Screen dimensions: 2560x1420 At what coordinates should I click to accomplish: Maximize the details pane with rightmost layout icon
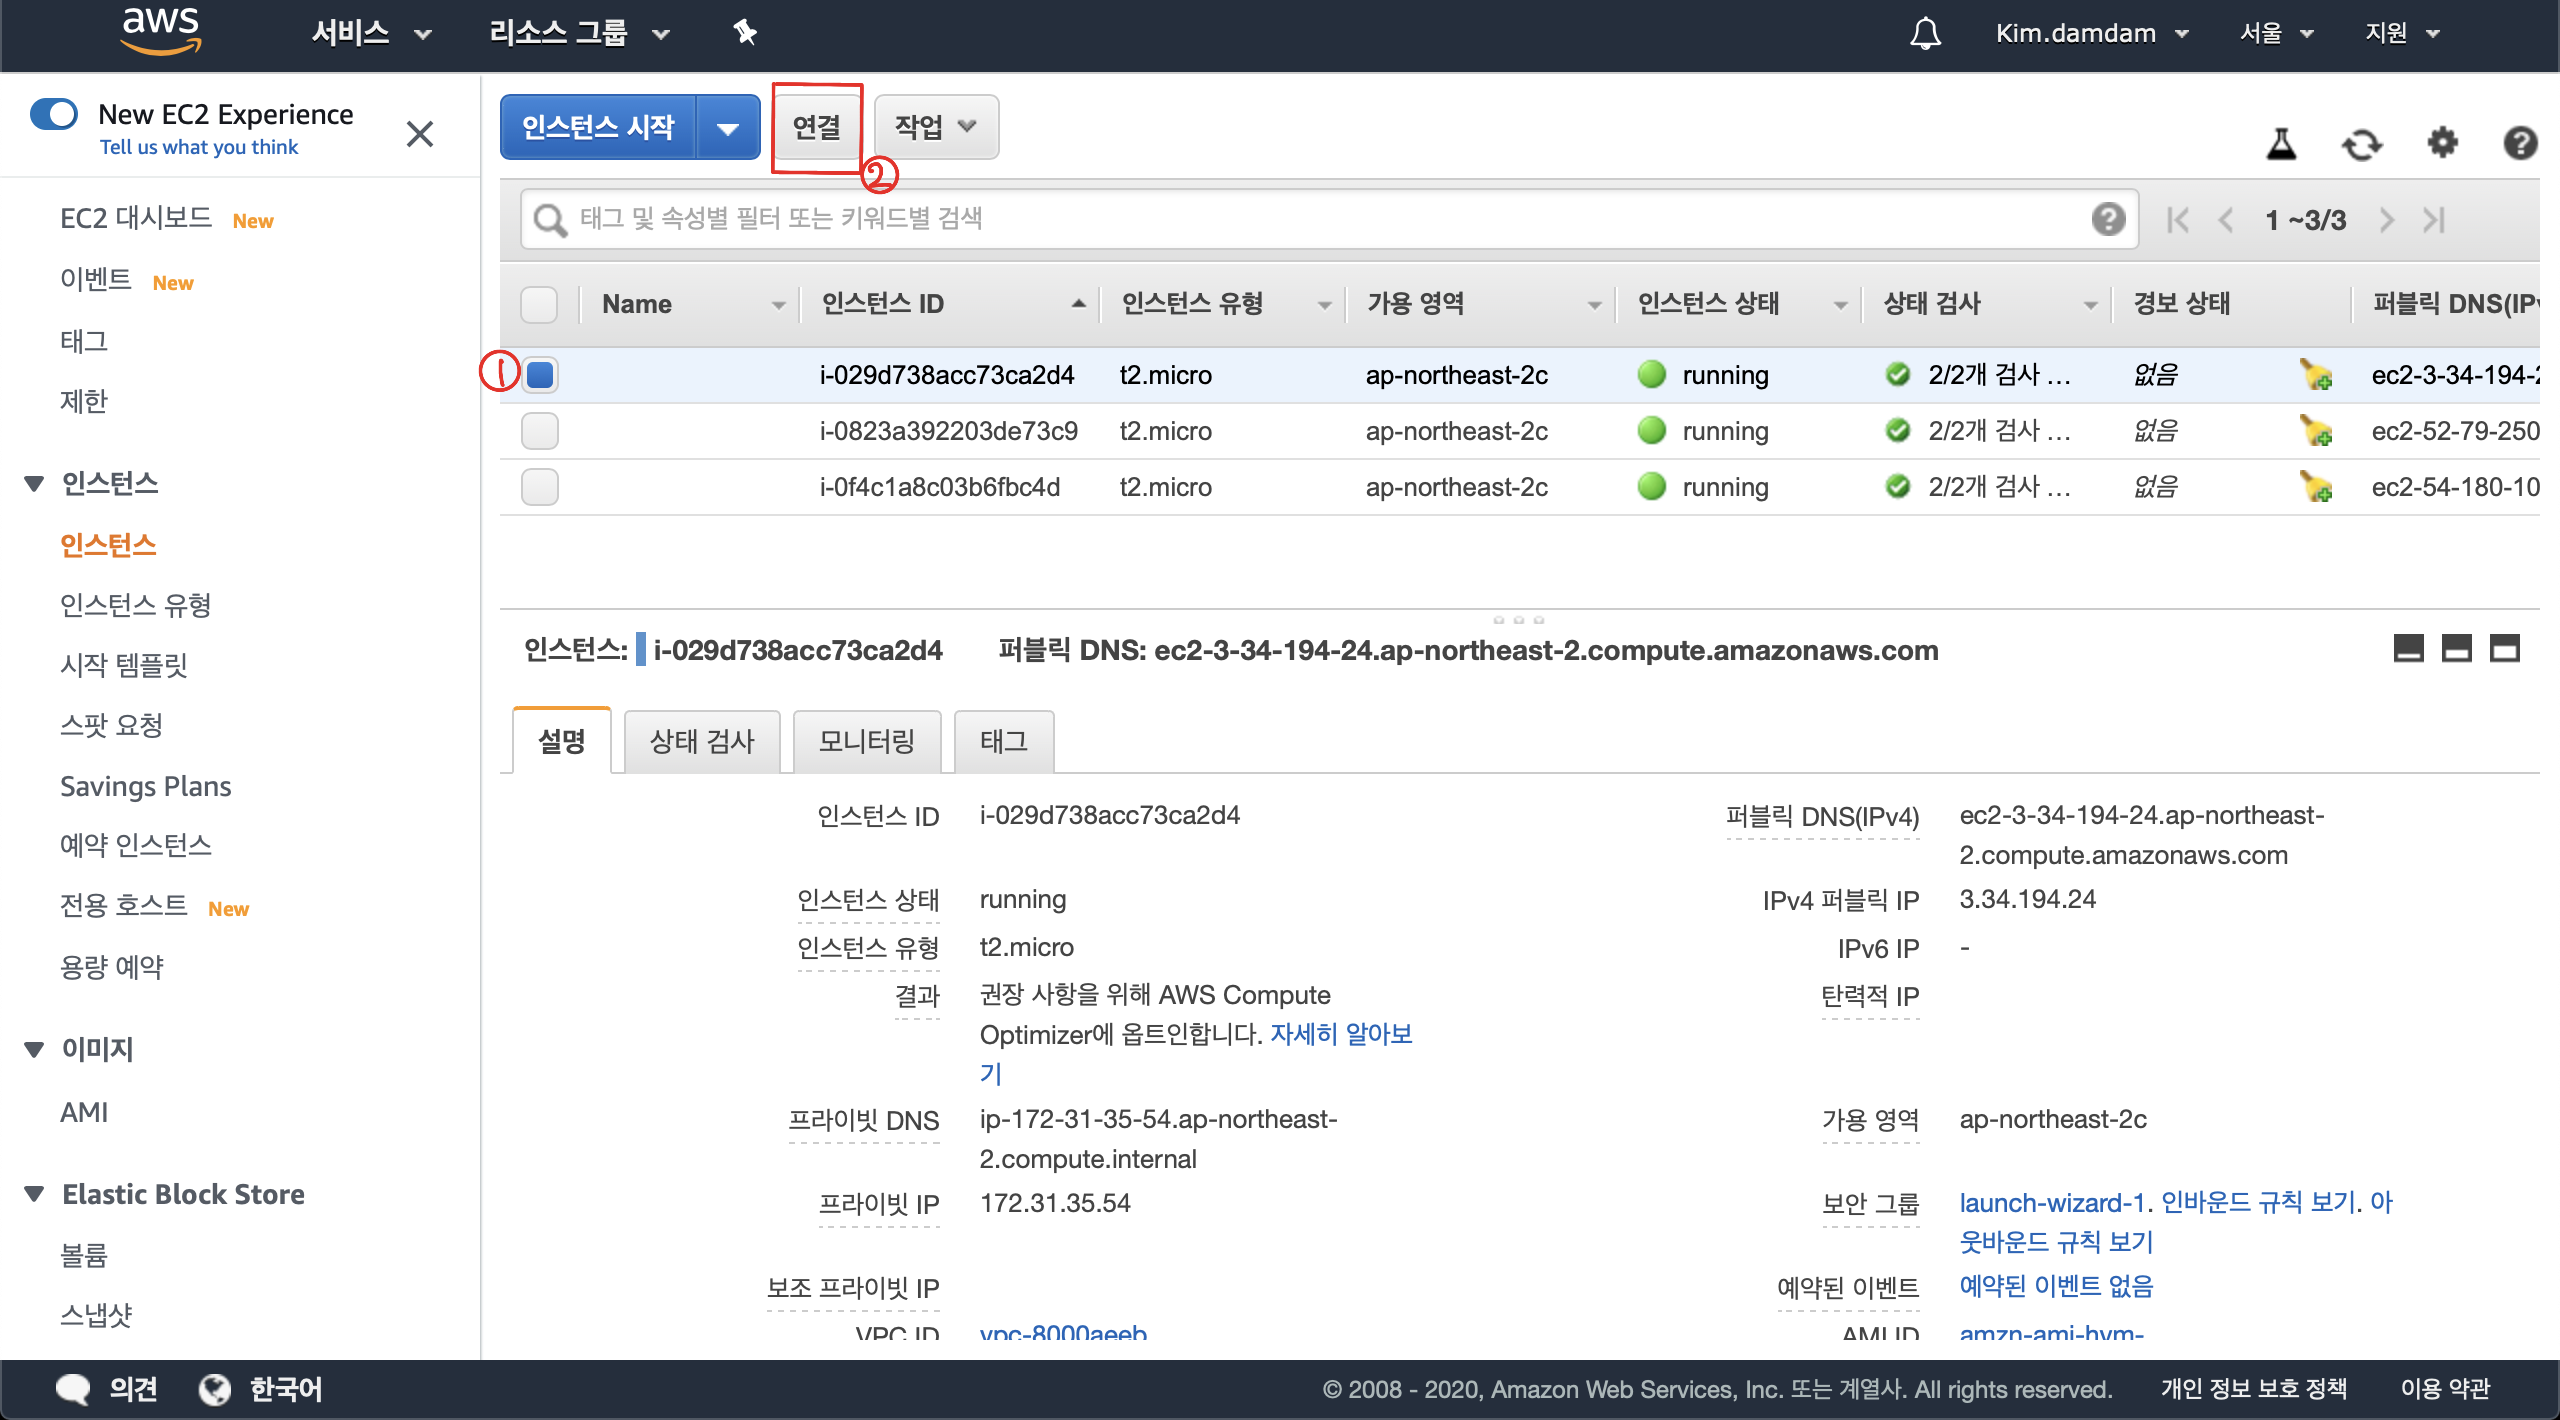(2504, 649)
